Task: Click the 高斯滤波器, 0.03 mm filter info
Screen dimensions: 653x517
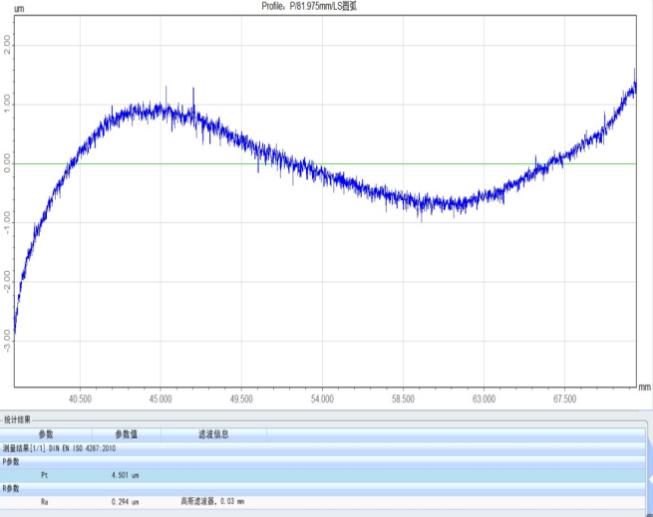Action: (212, 501)
